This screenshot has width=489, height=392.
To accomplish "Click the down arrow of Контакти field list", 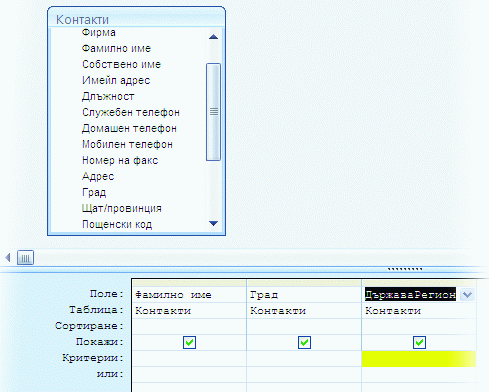I will click(213, 223).
